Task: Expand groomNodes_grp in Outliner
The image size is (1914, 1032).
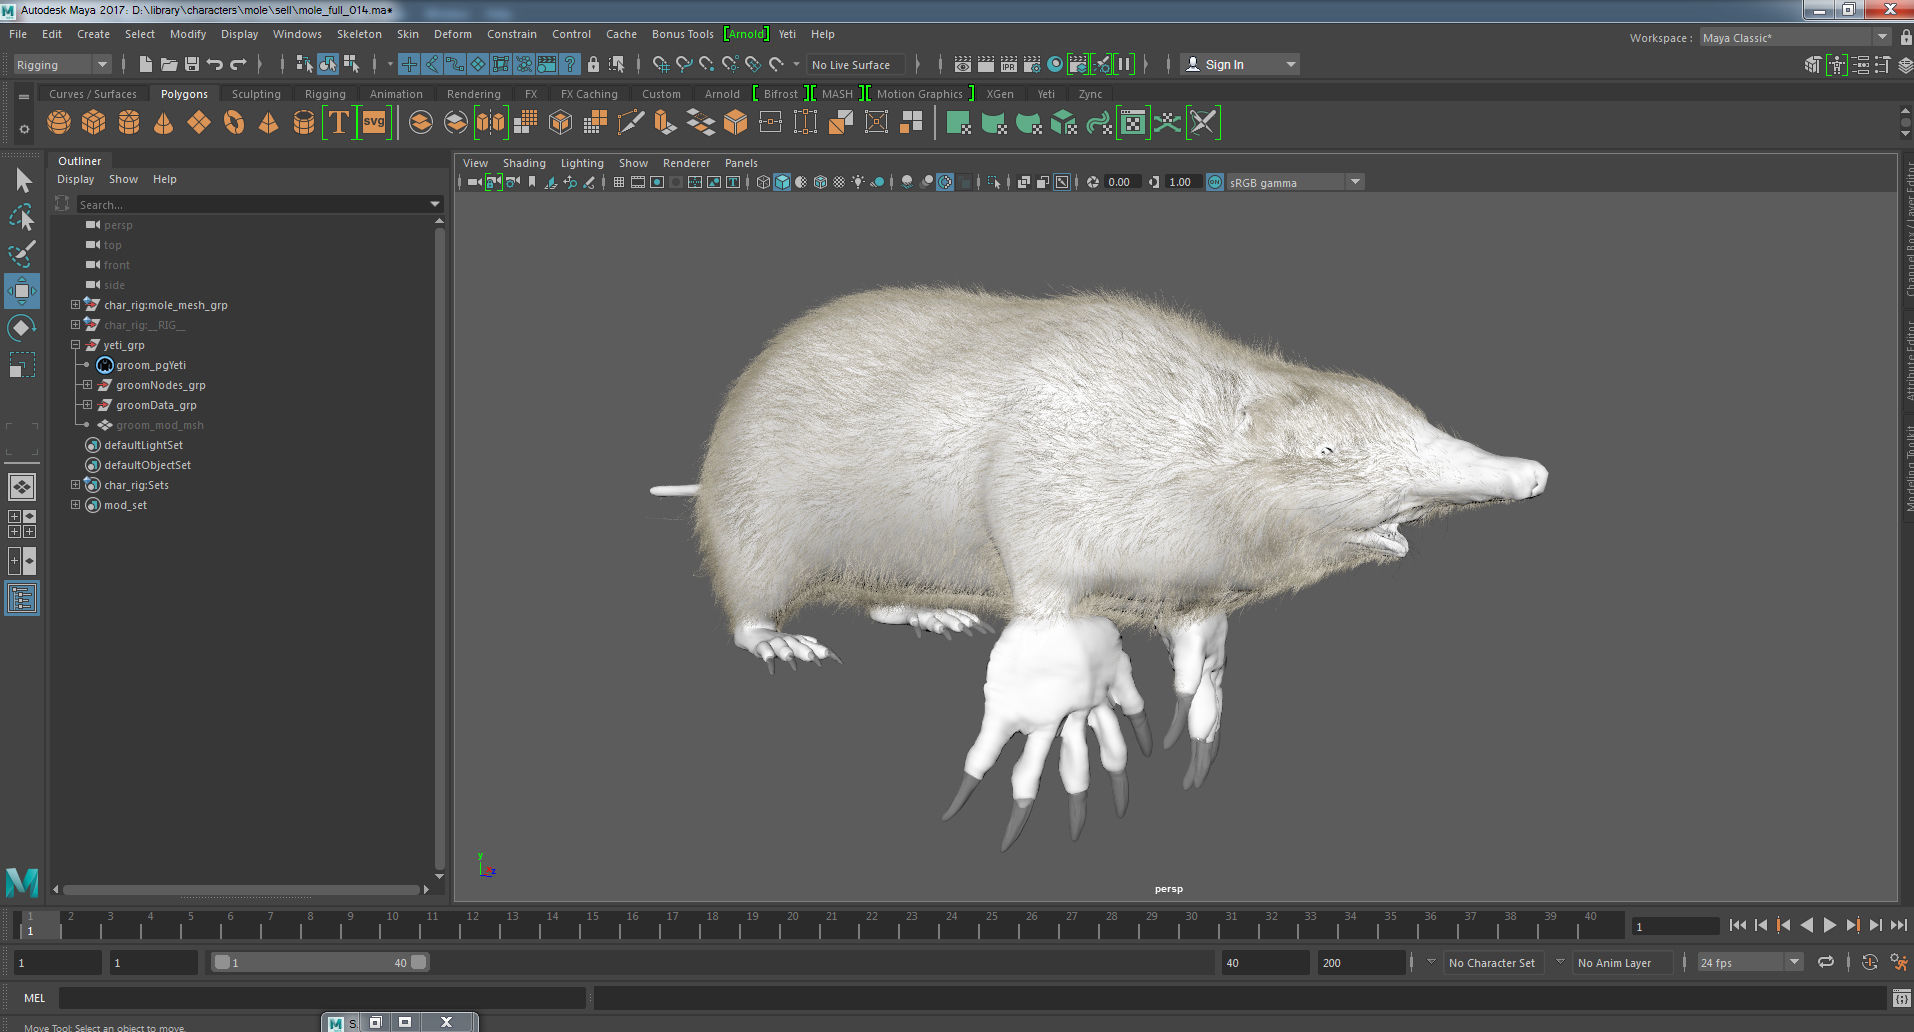Action: click(x=87, y=385)
